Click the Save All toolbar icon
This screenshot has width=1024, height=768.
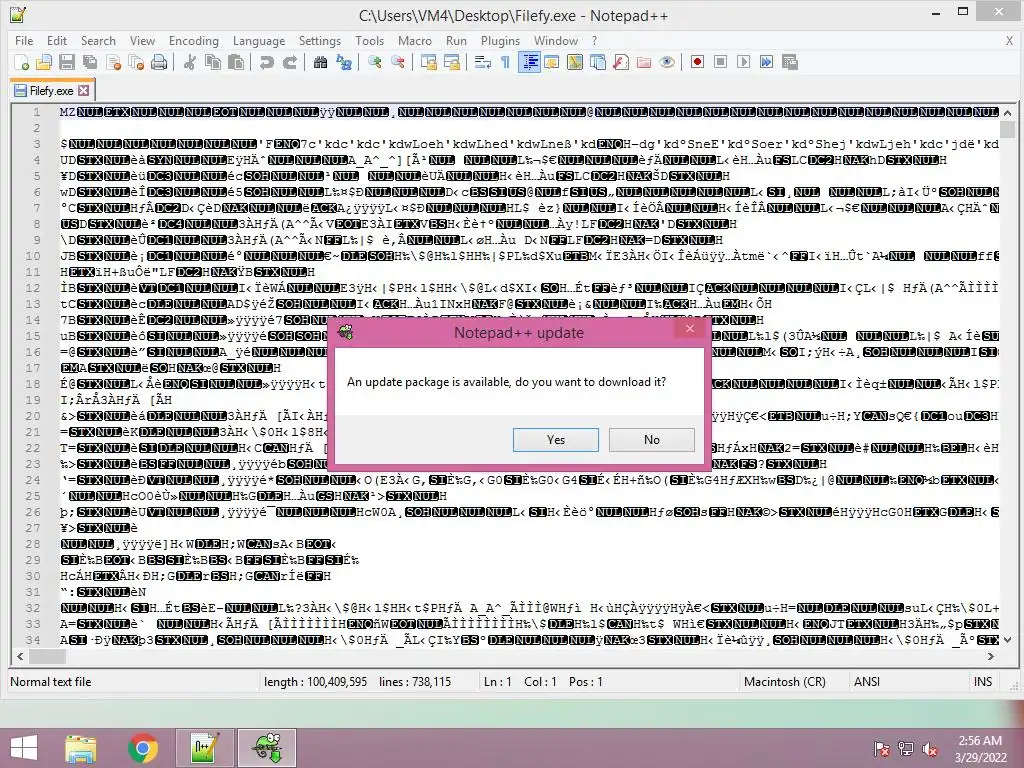coord(89,62)
